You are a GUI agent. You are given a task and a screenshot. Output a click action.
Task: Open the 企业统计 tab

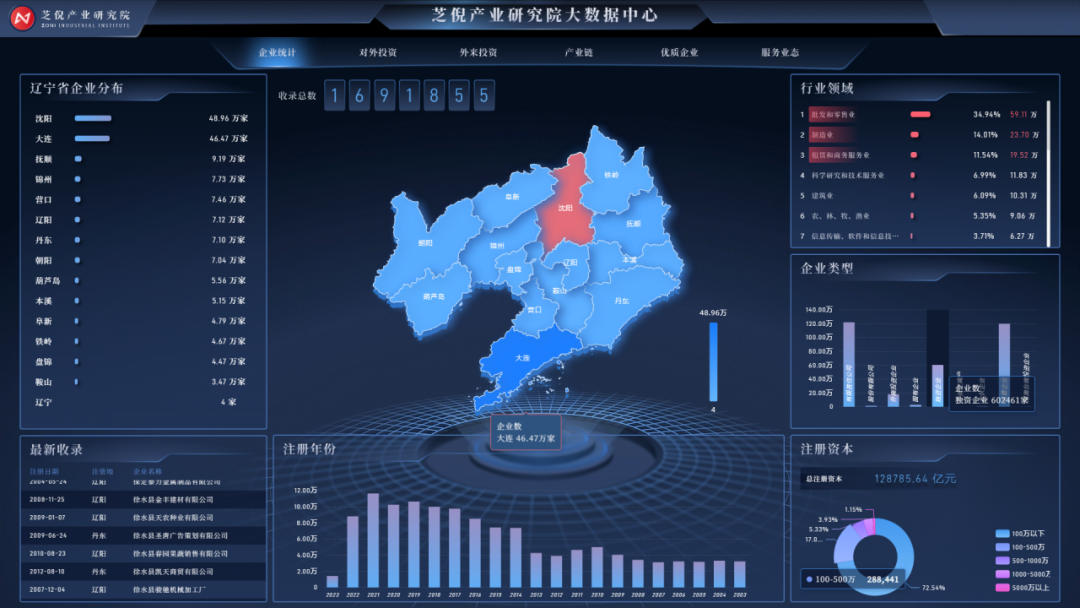(x=277, y=52)
